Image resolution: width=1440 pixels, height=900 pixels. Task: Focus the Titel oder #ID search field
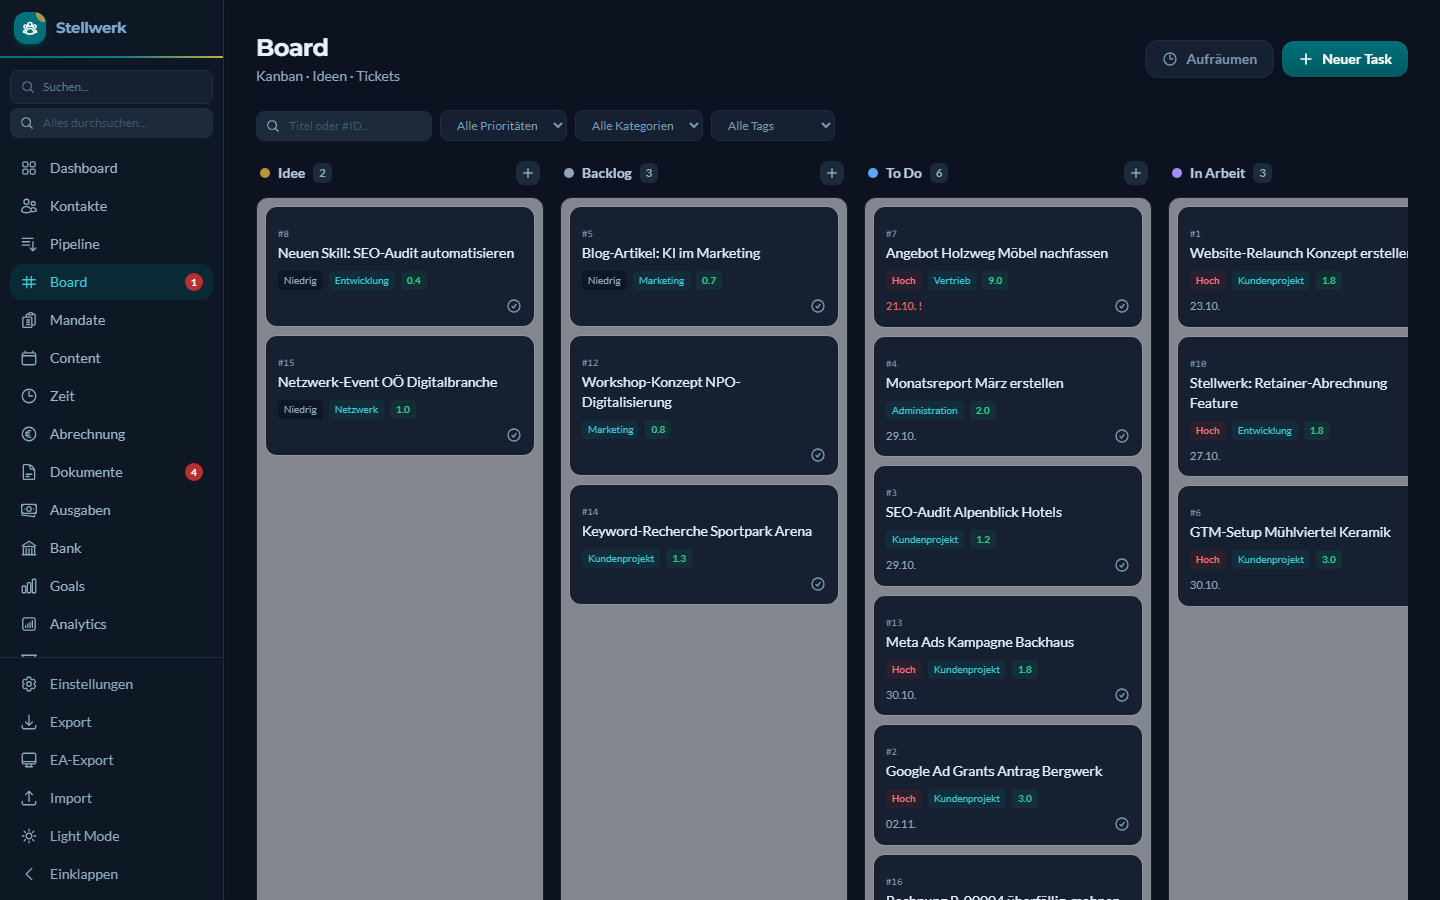[x=344, y=126]
